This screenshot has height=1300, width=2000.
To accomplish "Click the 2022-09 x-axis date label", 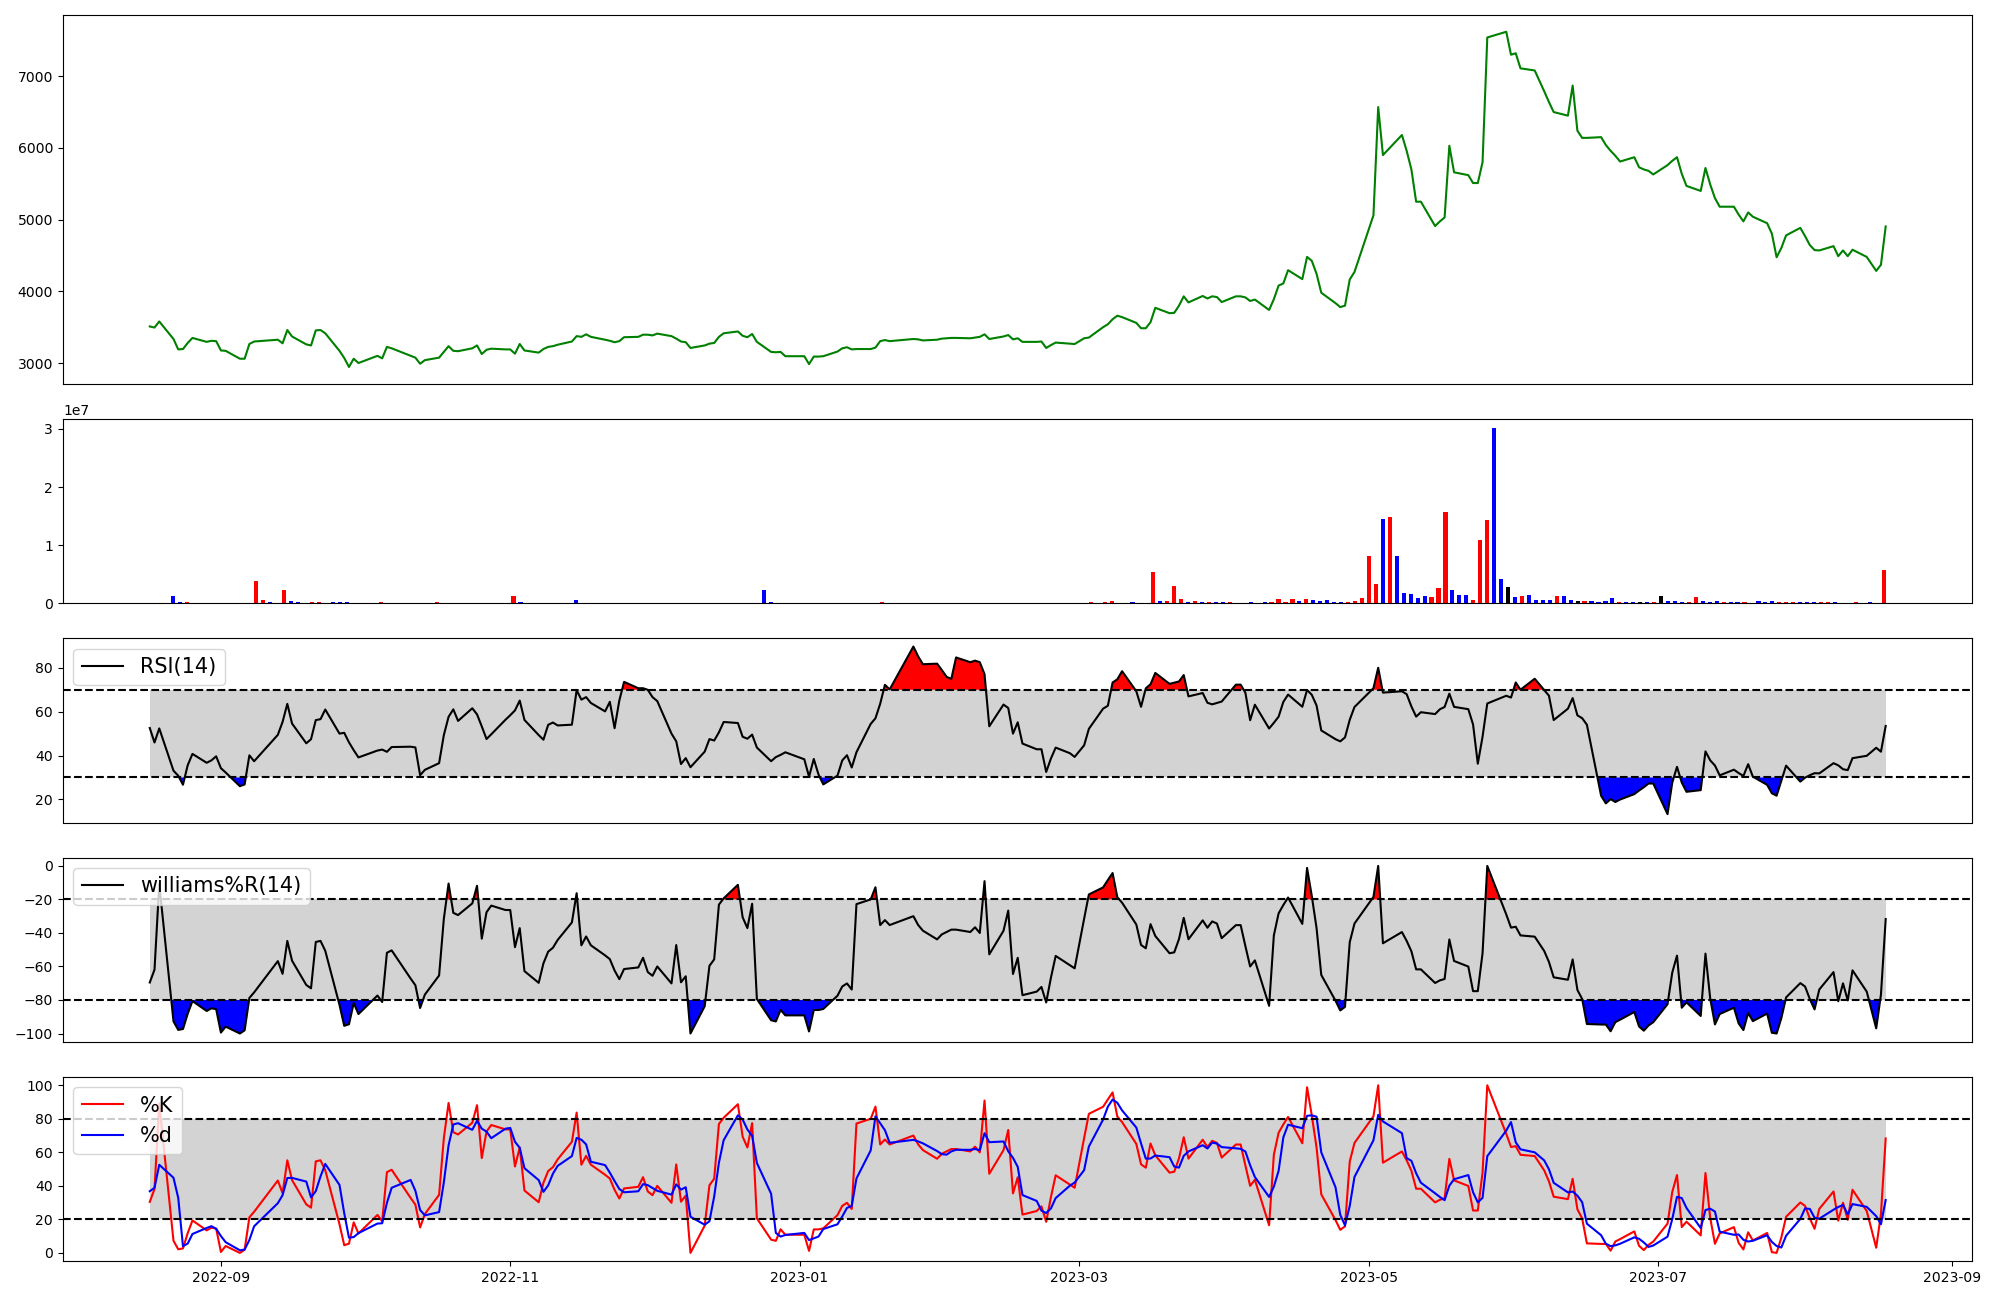I will point(221,1276).
